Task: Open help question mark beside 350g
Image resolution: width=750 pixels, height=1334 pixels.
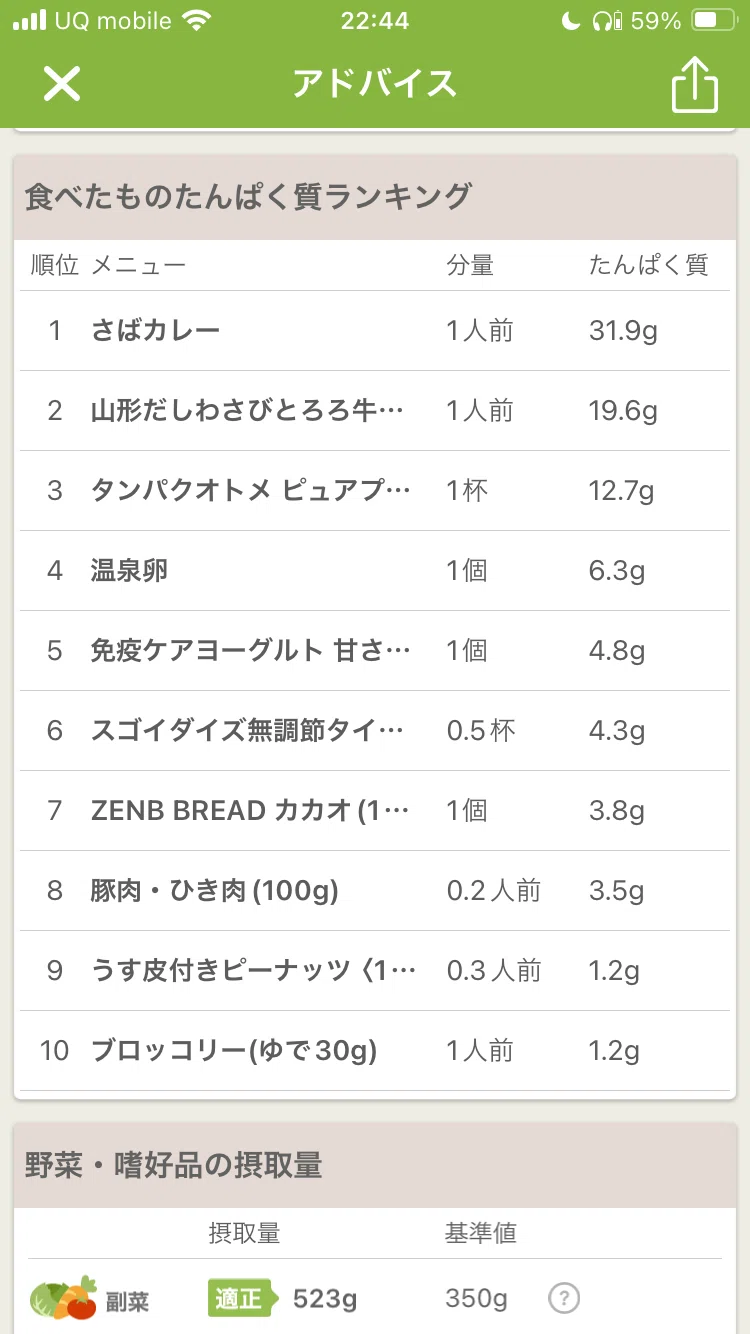Action: (x=564, y=1299)
